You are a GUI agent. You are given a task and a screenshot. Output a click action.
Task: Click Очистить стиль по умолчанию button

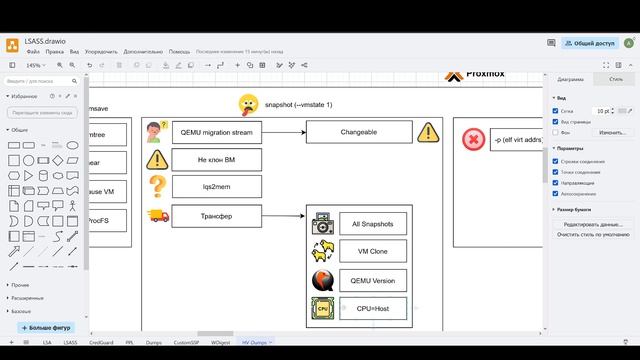pyautogui.click(x=593, y=235)
